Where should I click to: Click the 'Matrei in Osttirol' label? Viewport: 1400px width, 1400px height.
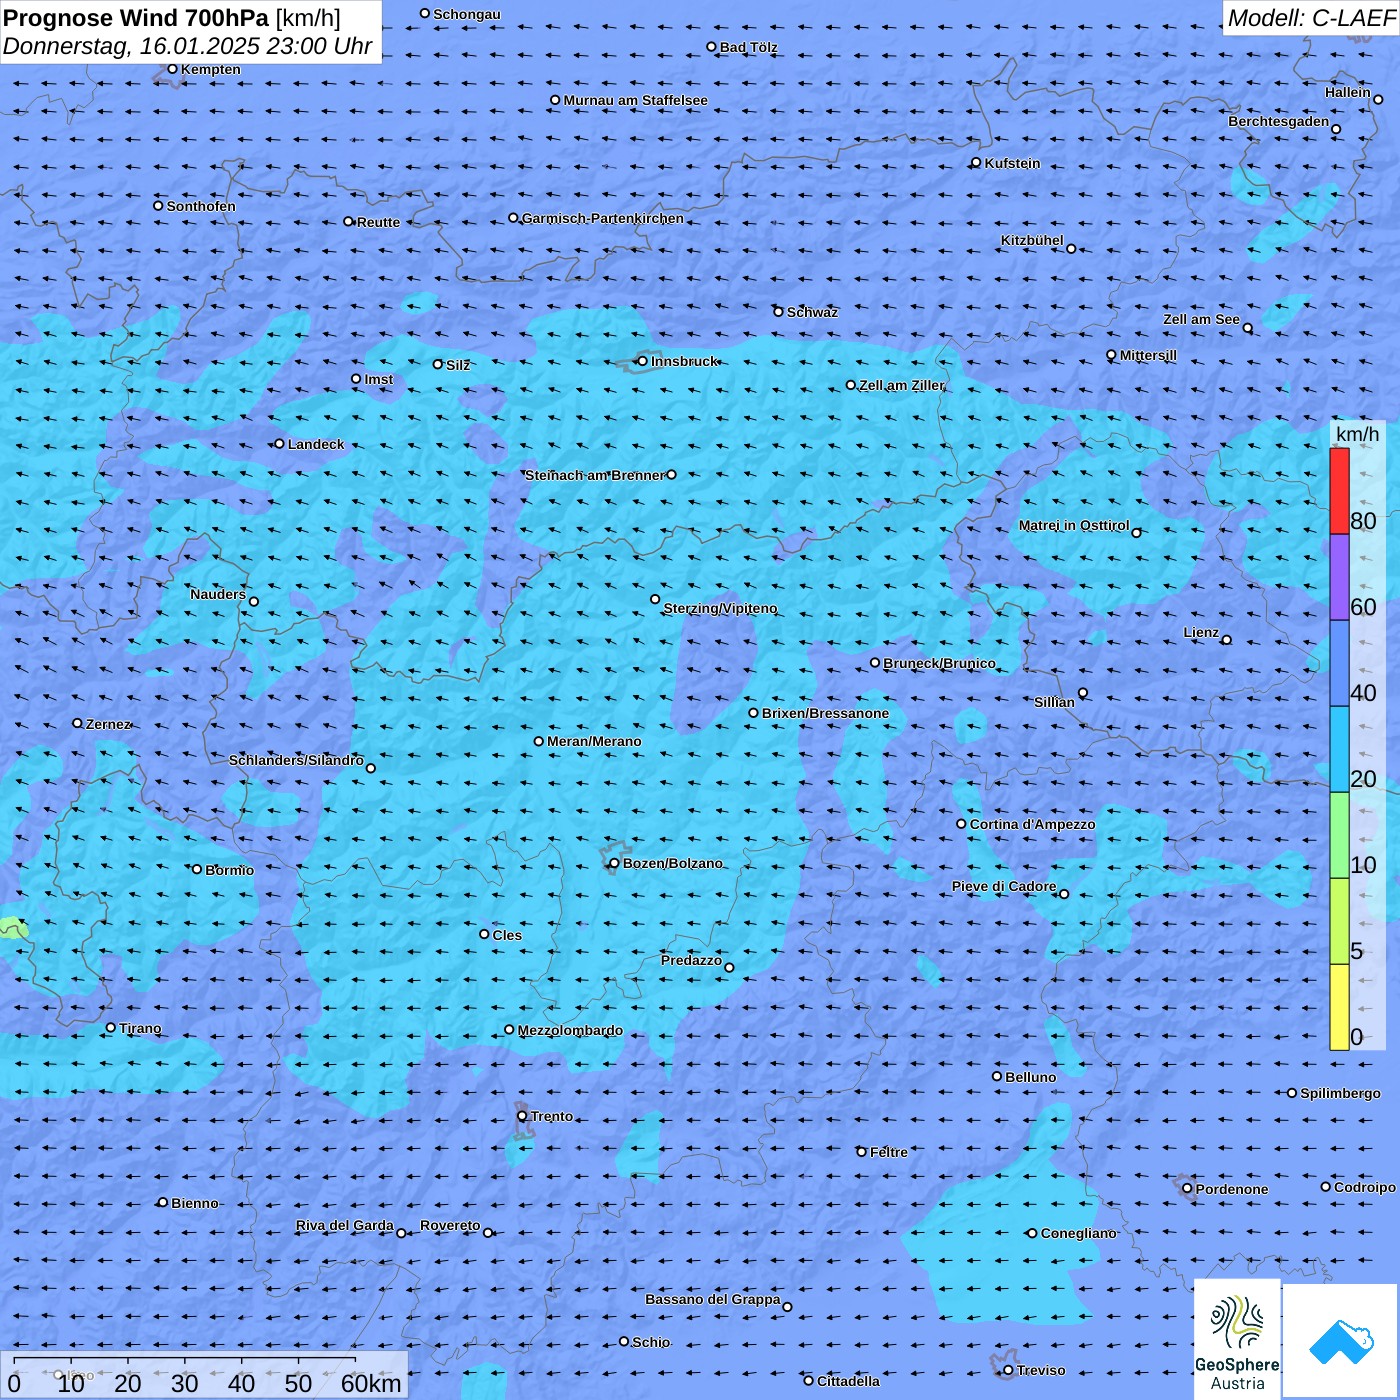pyautogui.click(x=1074, y=526)
